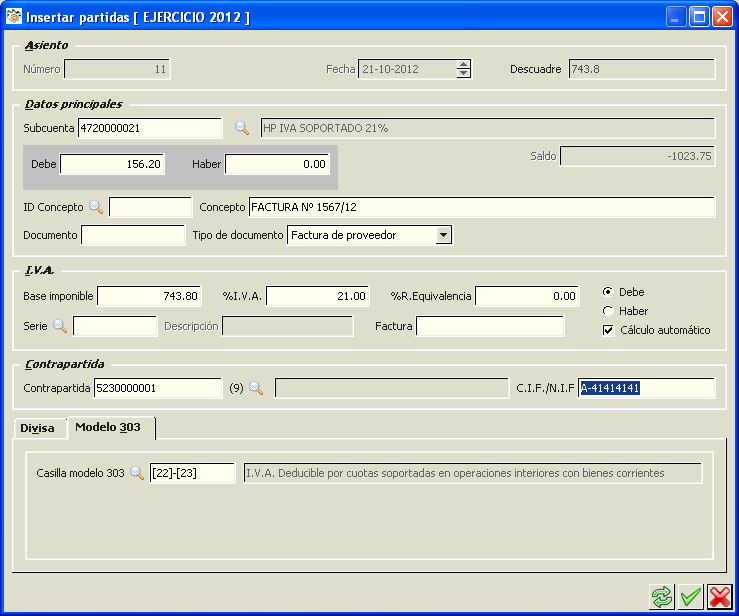Image resolution: width=739 pixels, height=616 pixels.
Task: Click the I.V.A. Deducible description text
Action: coord(473,473)
